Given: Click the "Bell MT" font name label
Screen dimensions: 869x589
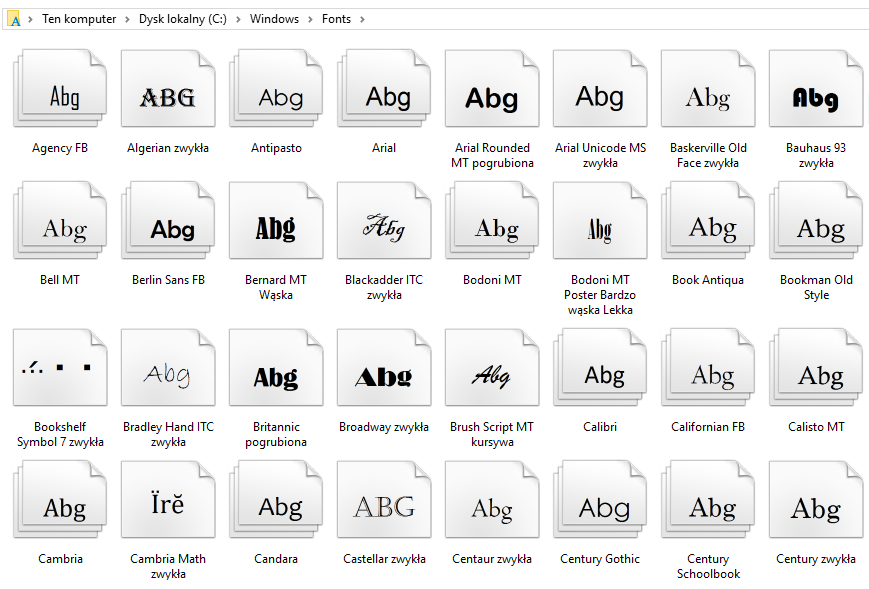Looking at the screenshot, I should 60,280.
